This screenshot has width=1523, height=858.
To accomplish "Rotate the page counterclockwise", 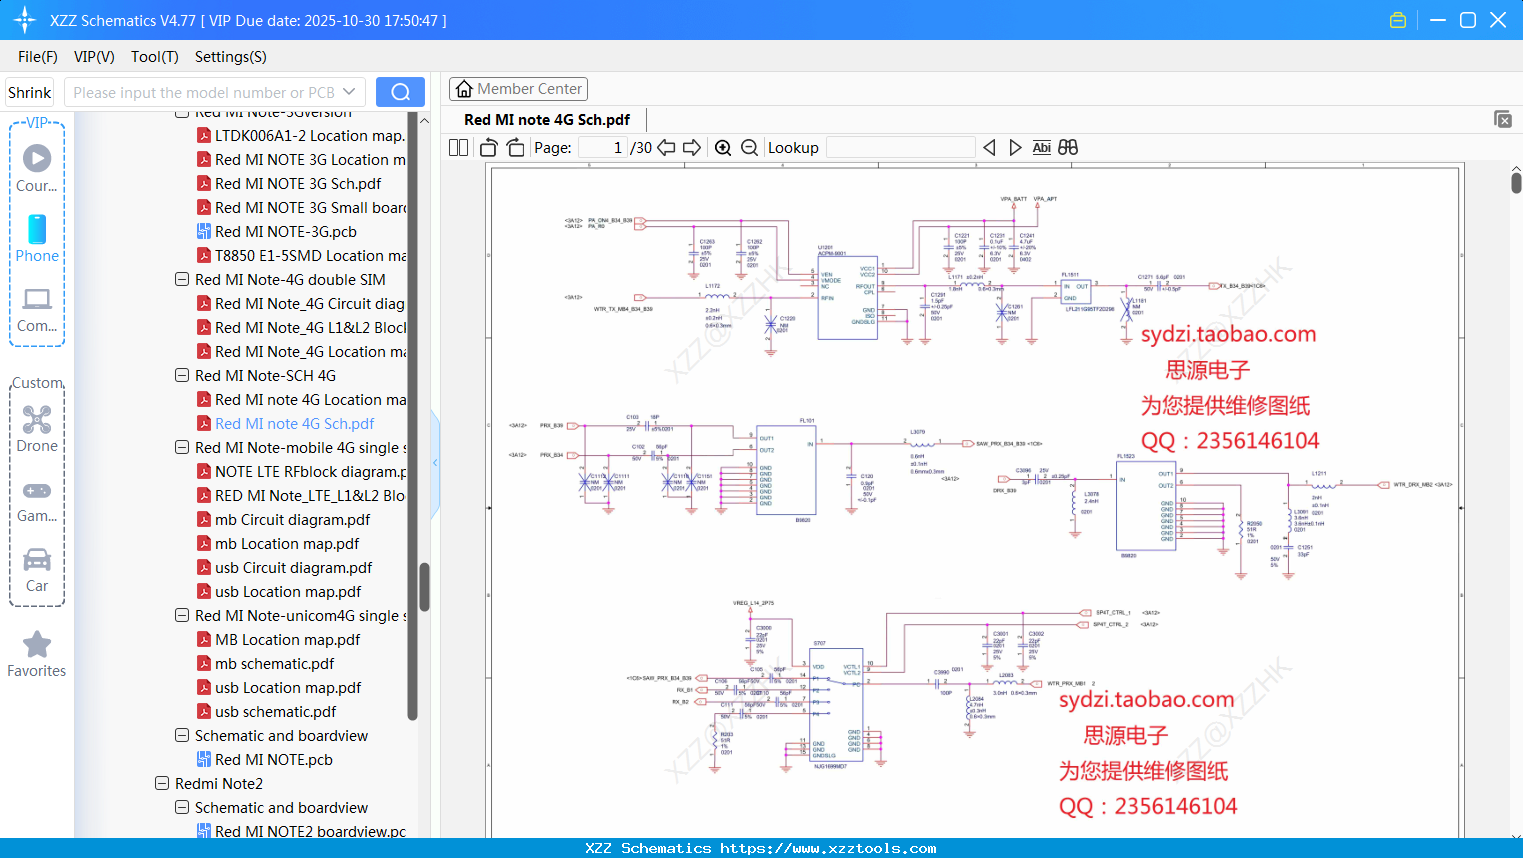I will tap(489, 148).
